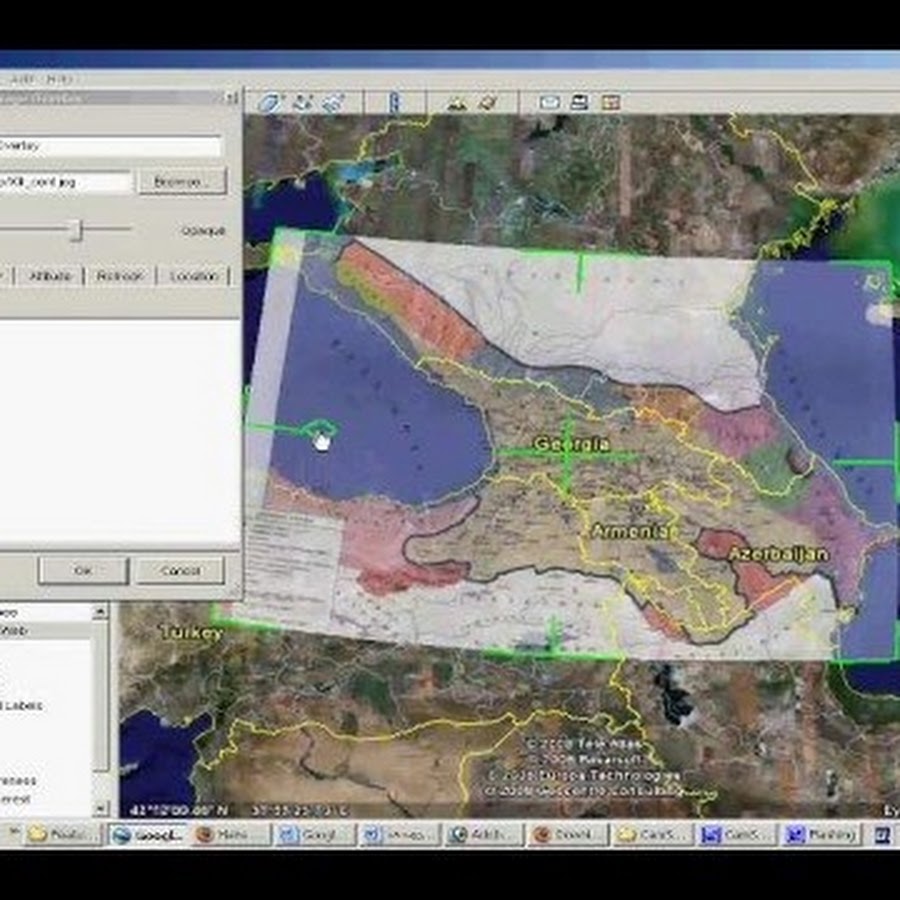Open the Ruler measuring tool
900x900 pixels.
(x=394, y=103)
